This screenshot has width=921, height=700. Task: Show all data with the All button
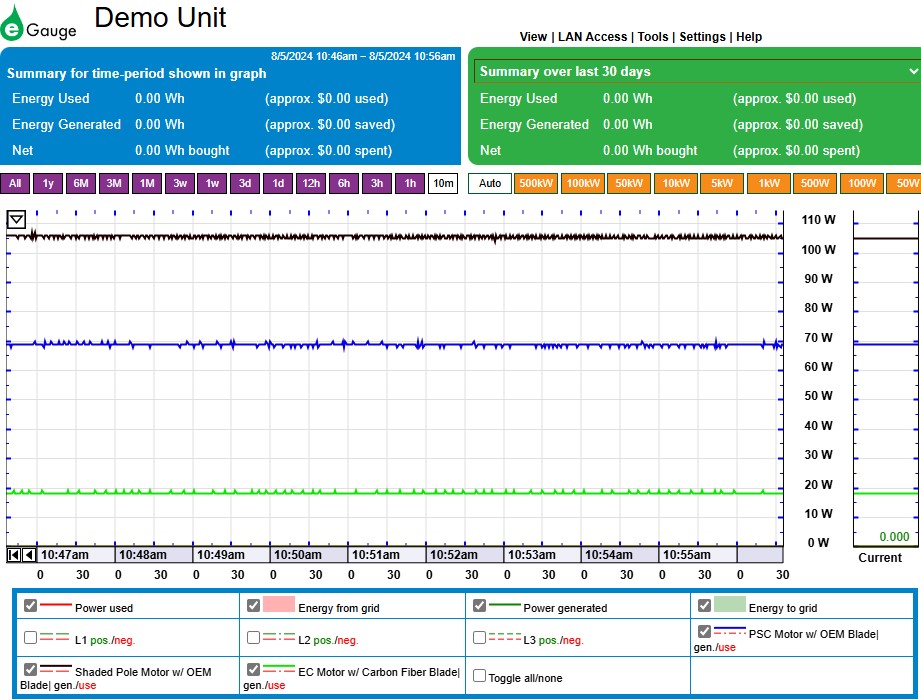(15, 184)
